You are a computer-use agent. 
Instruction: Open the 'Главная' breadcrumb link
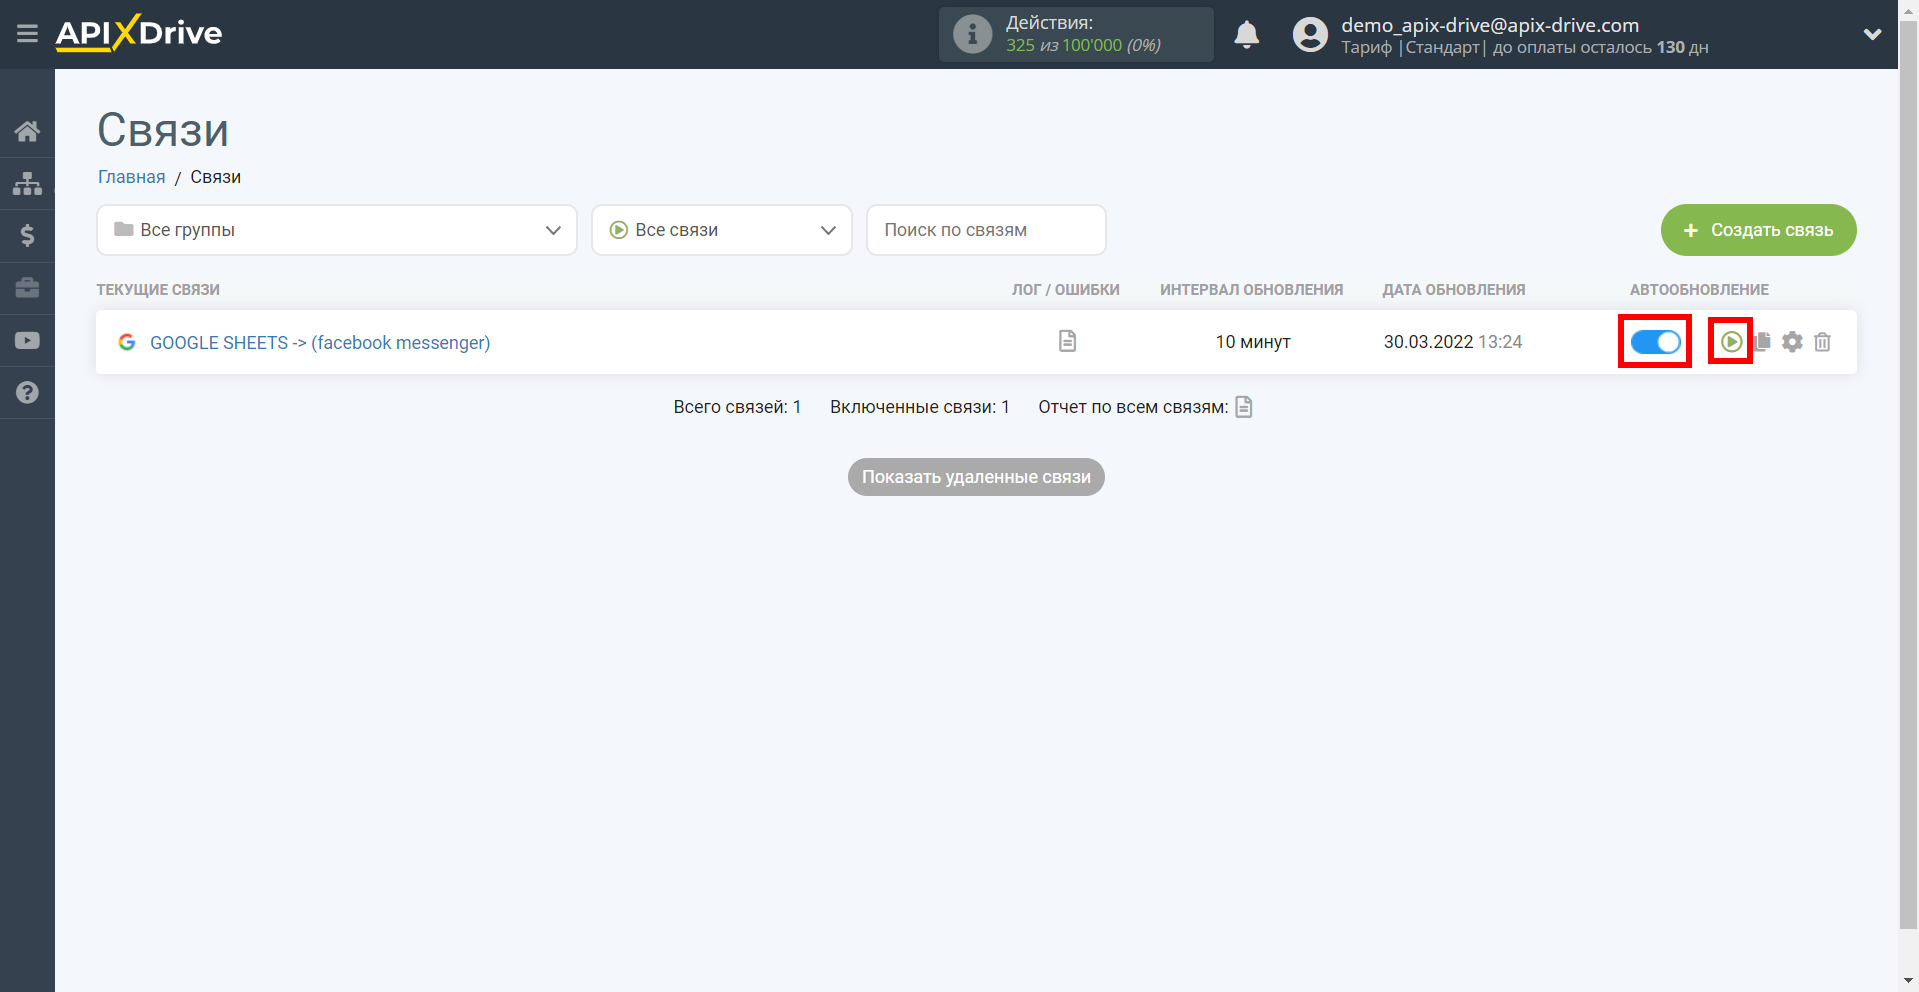(131, 177)
